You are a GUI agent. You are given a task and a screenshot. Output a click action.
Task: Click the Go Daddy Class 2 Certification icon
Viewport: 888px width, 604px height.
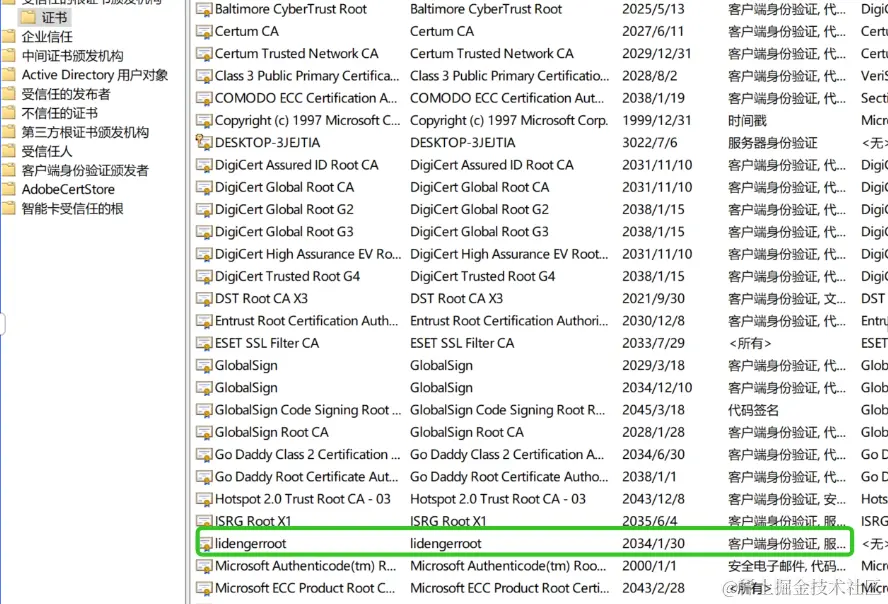[x=204, y=455]
